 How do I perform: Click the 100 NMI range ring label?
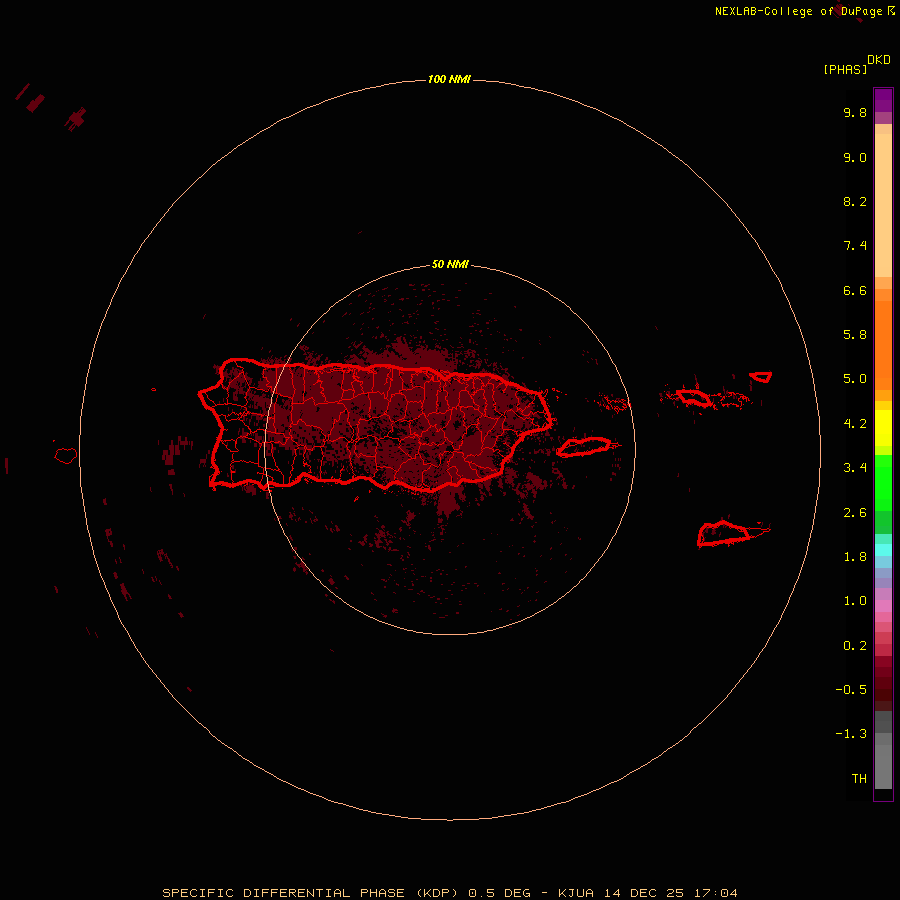click(x=449, y=79)
